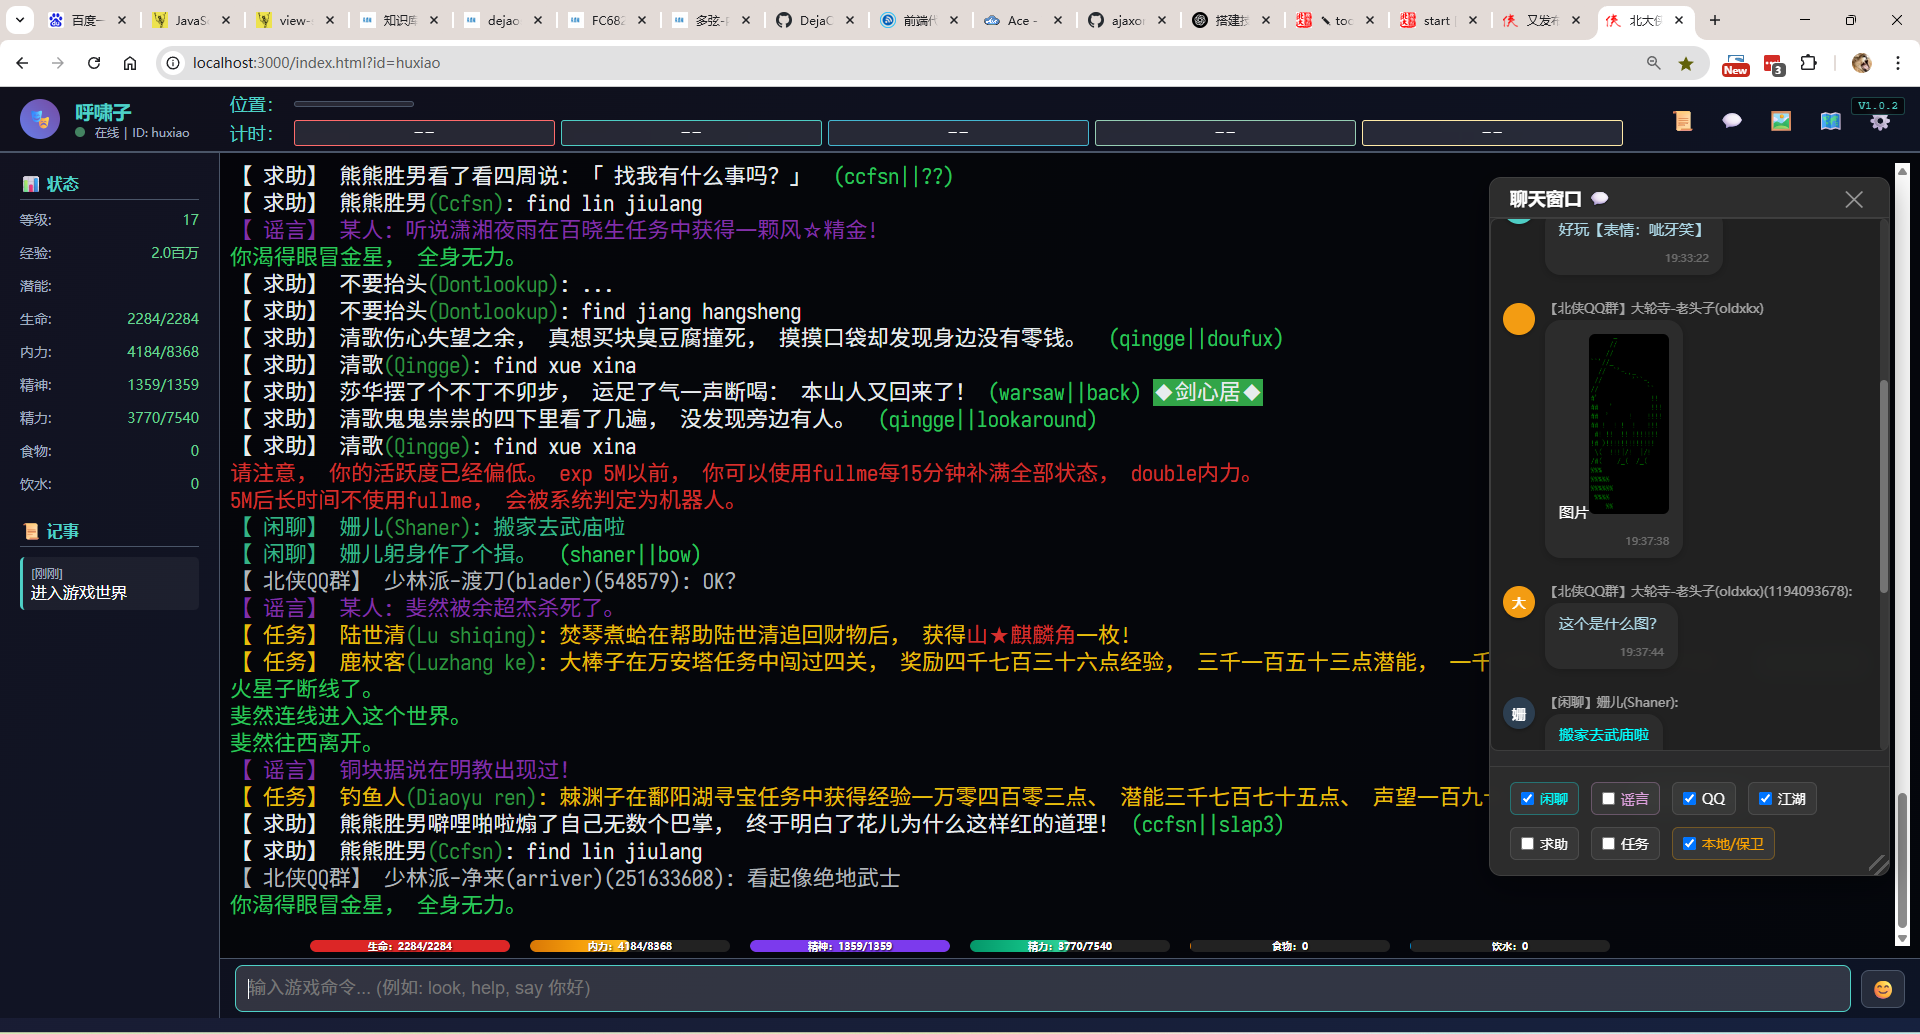Open the picture gallery icon near V1.0.2

click(x=1781, y=120)
